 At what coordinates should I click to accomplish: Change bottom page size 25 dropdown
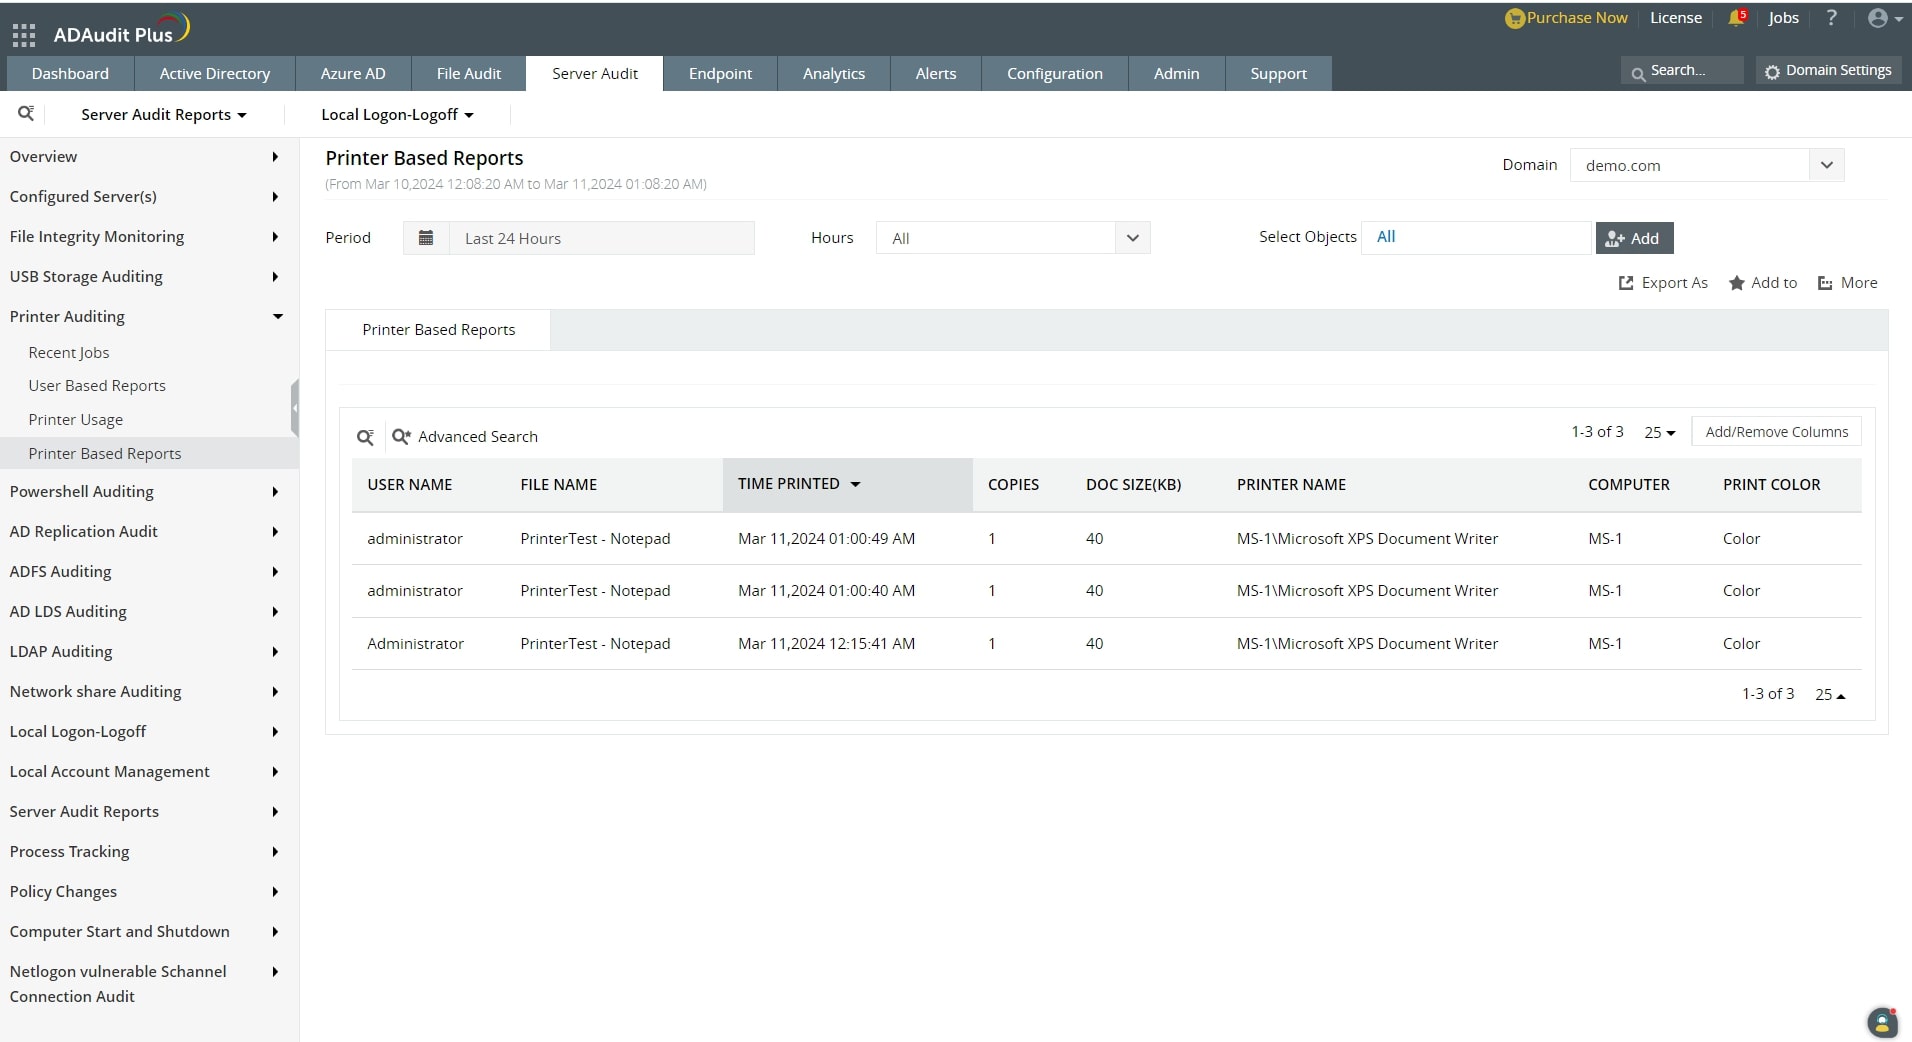tap(1830, 694)
